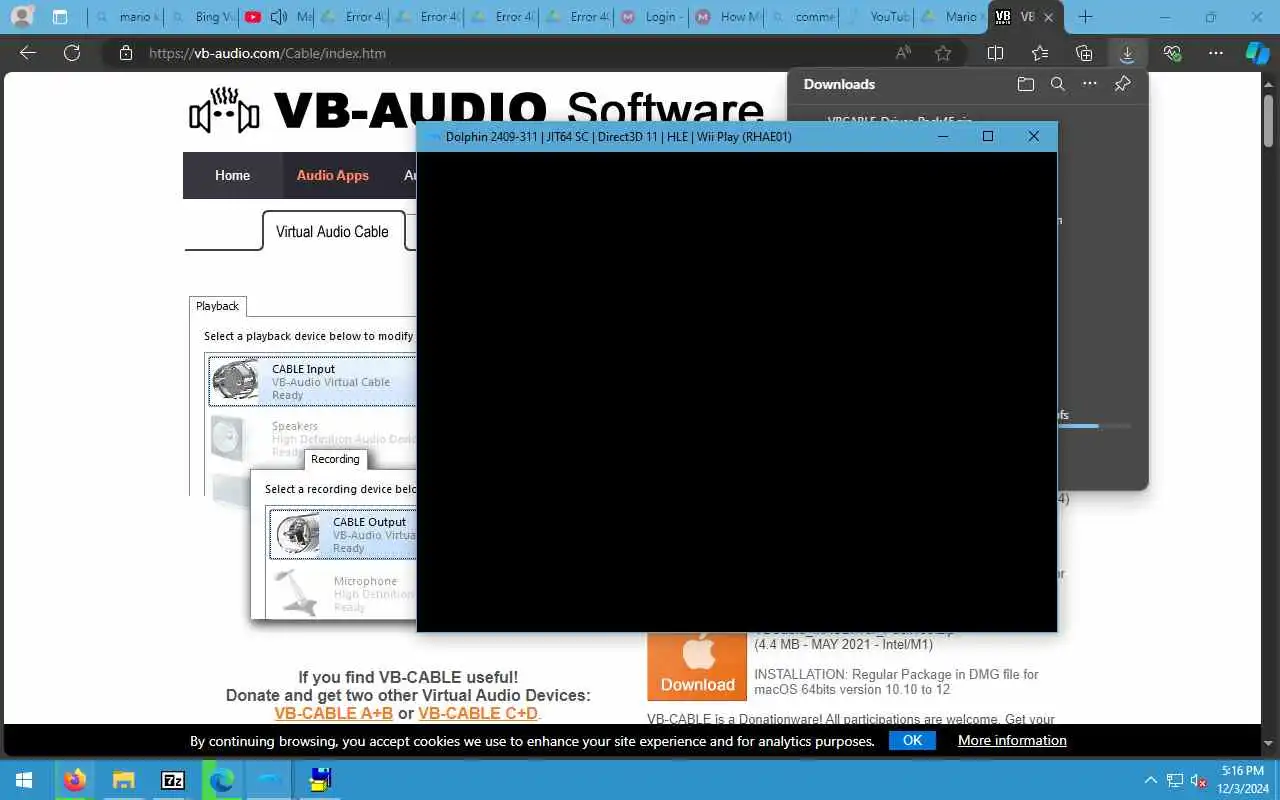
Task: Switch to the Login tab
Action: [x=651, y=17]
